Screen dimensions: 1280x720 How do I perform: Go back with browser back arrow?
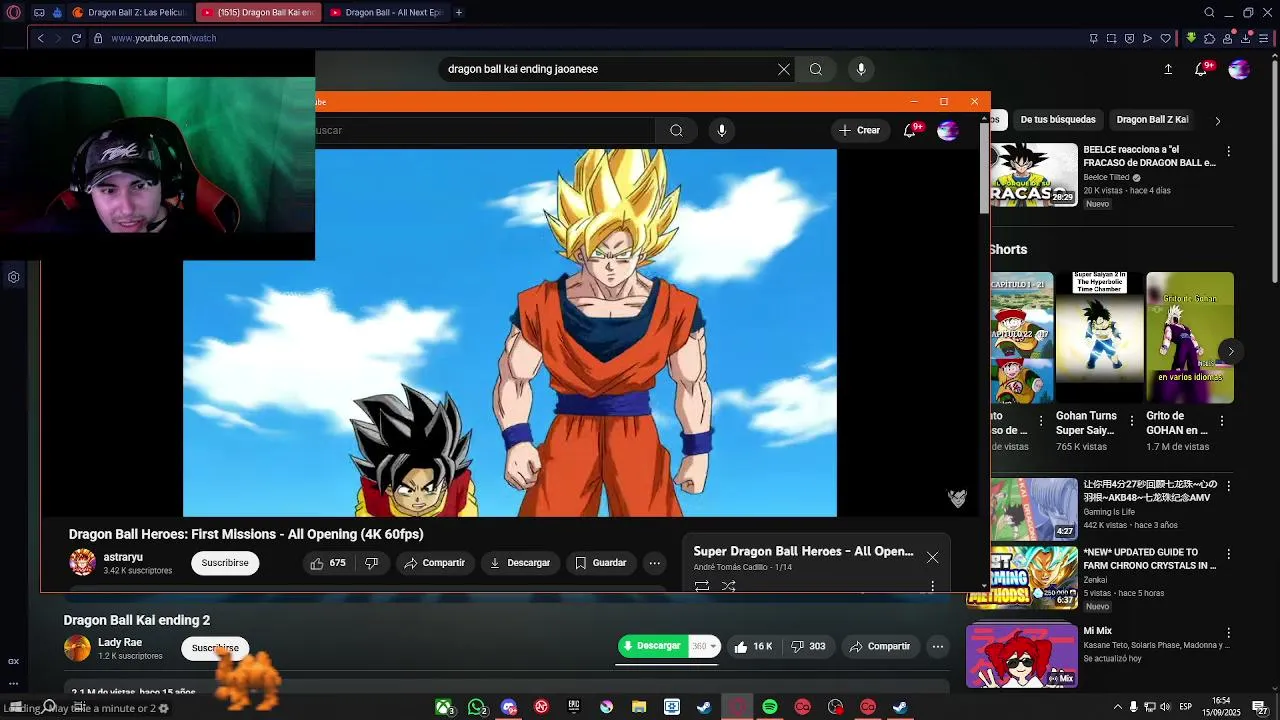(x=40, y=38)
